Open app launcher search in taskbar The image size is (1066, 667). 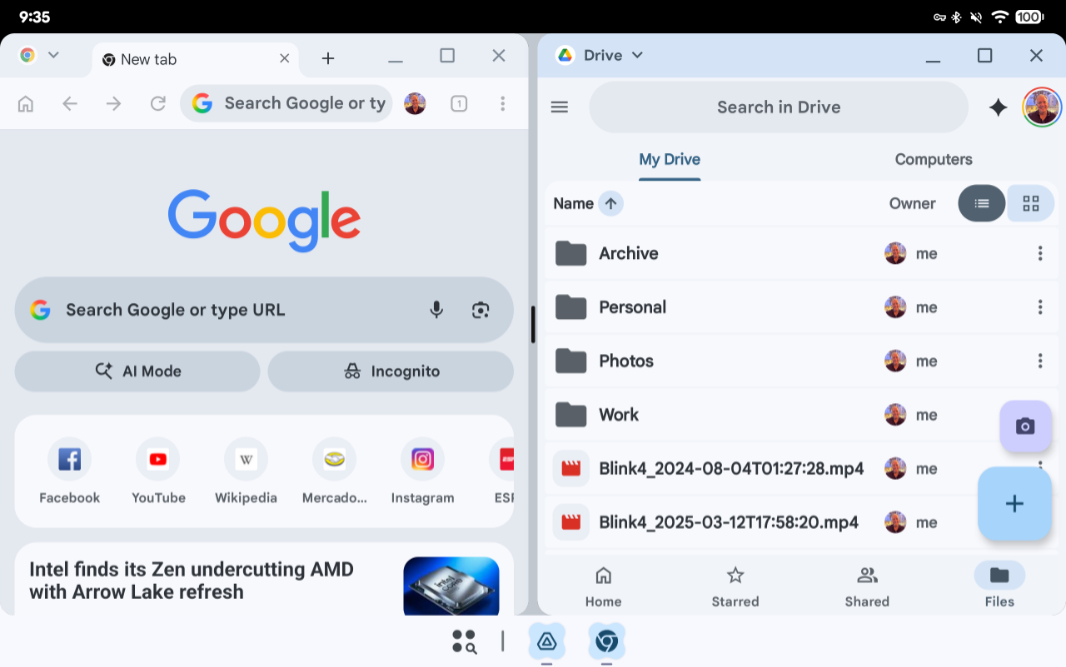coord(464,641)
